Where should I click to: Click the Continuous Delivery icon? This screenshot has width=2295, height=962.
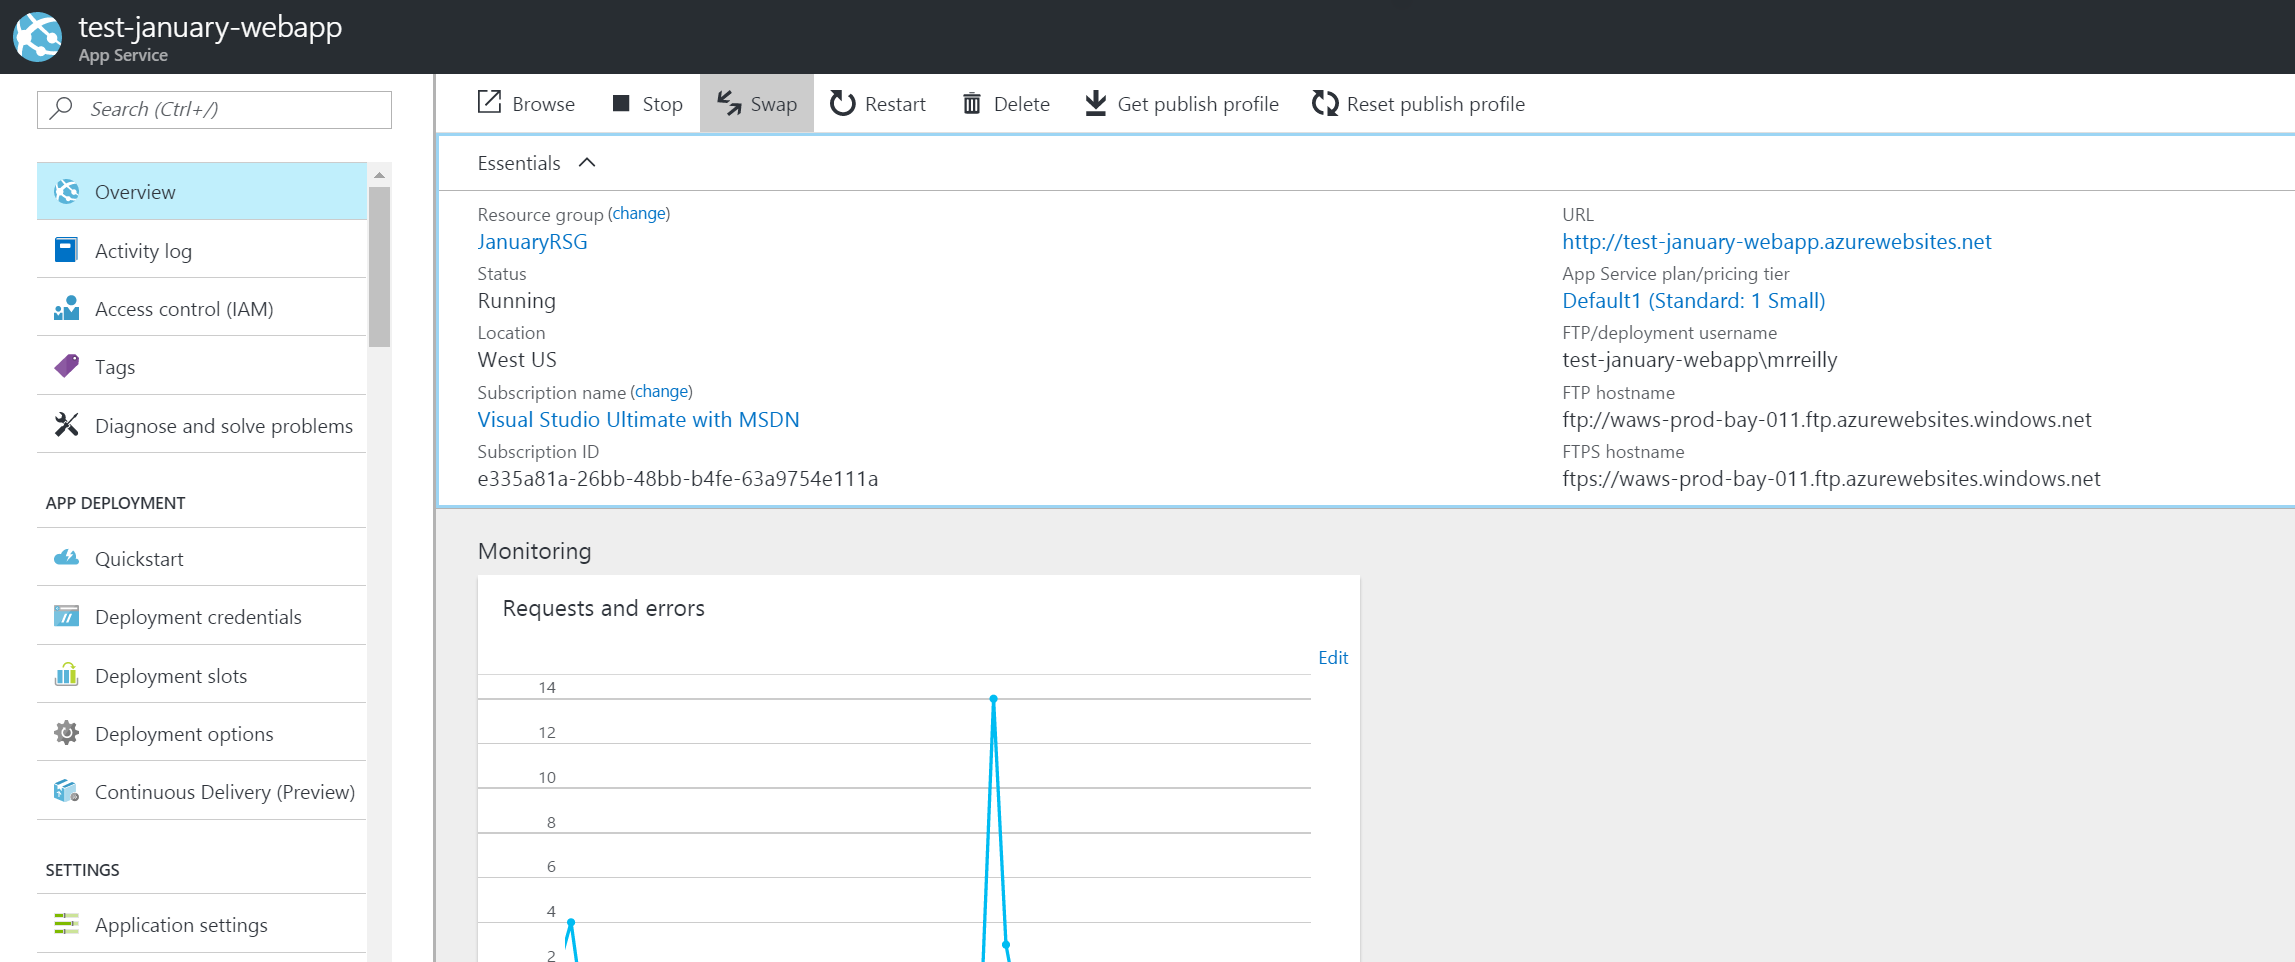point(67,791)
